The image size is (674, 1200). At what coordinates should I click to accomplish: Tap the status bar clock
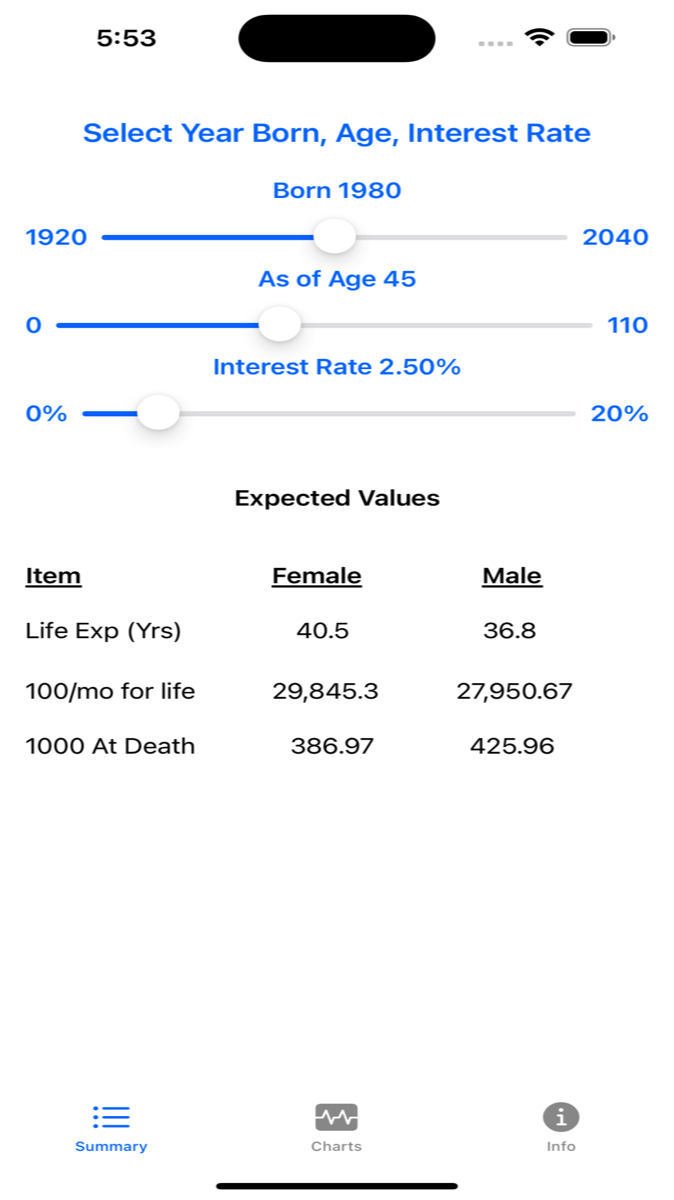coord(126,38)
